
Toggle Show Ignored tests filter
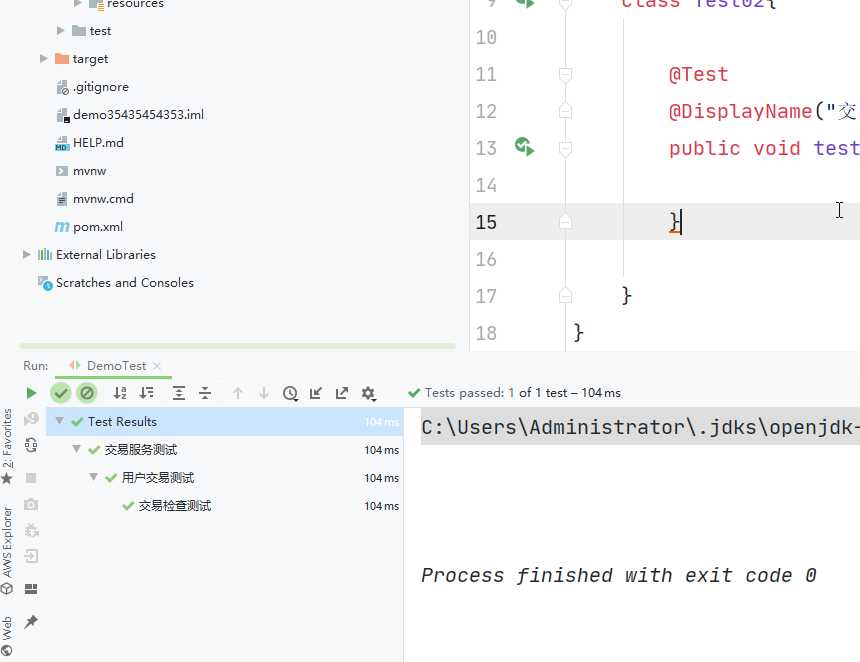87,393
